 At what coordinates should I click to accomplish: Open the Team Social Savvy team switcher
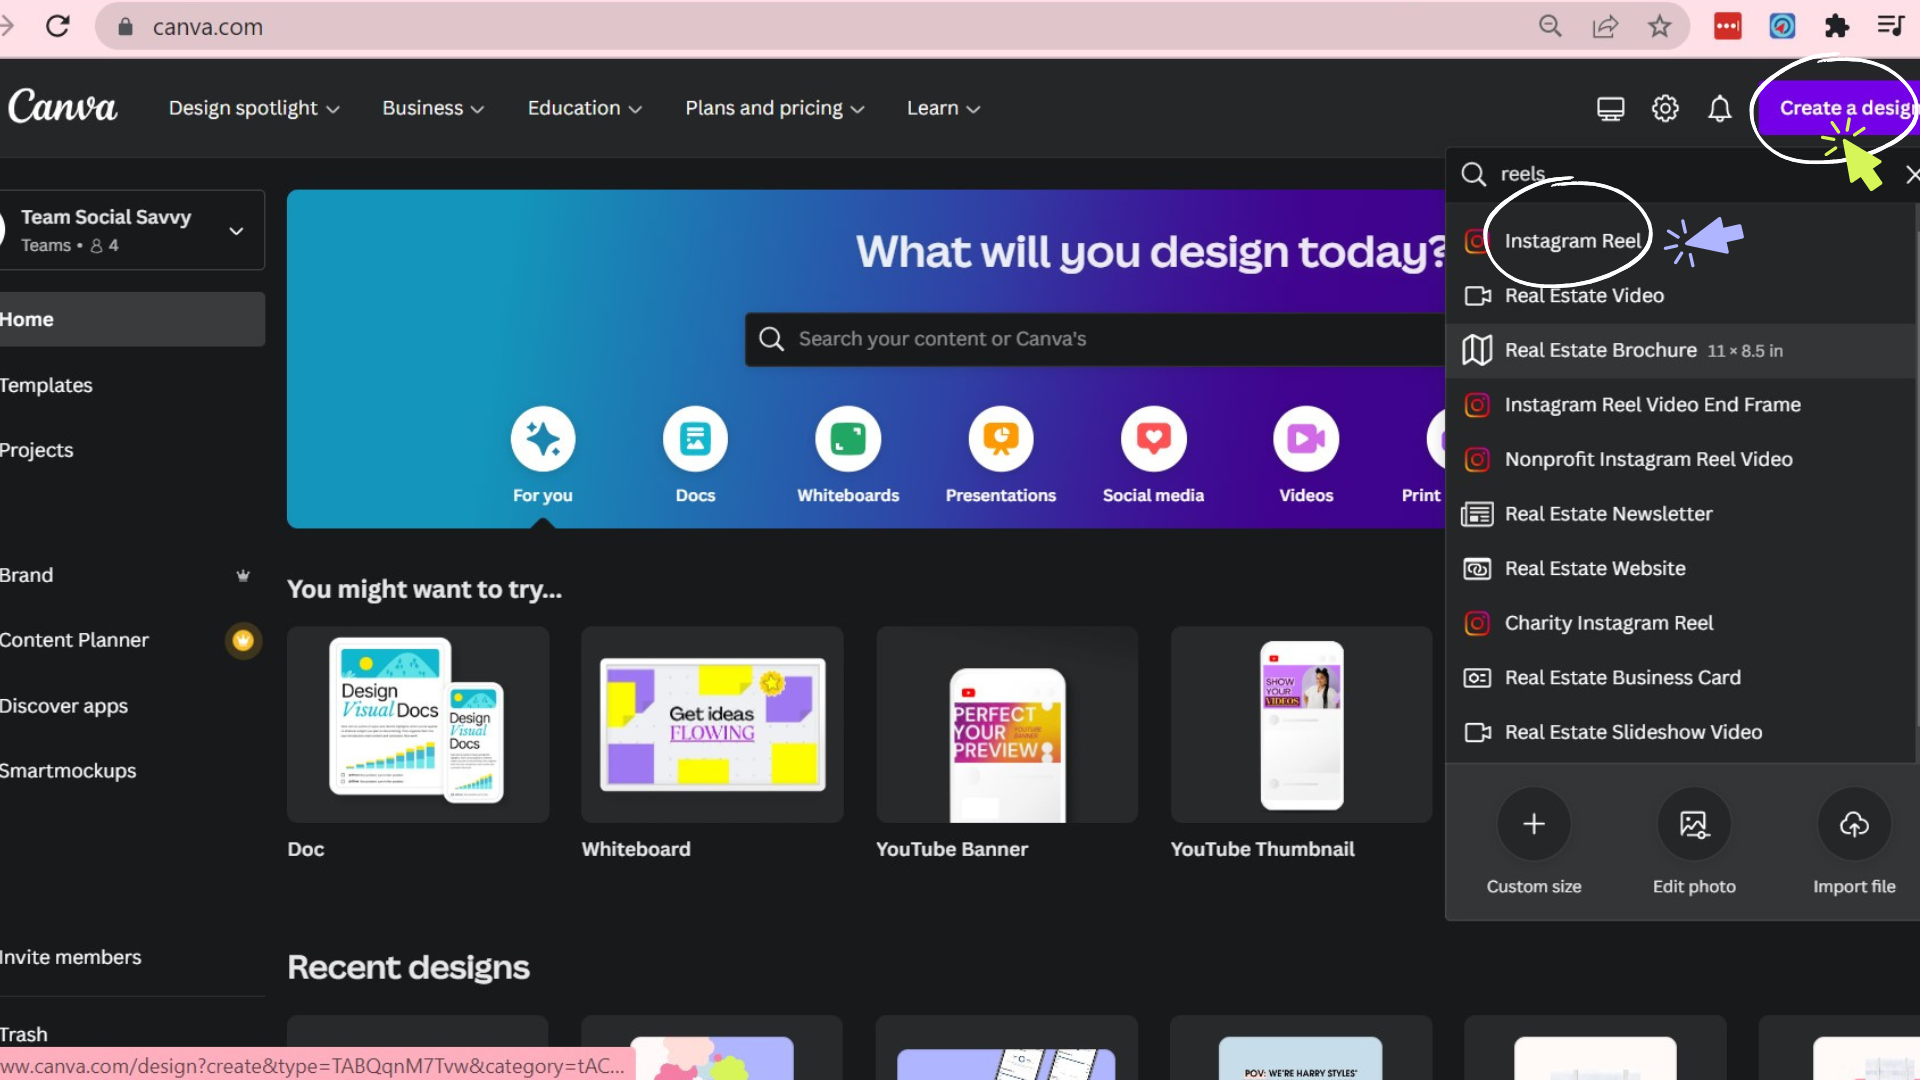pyautogui.click(x=132, y=230)
